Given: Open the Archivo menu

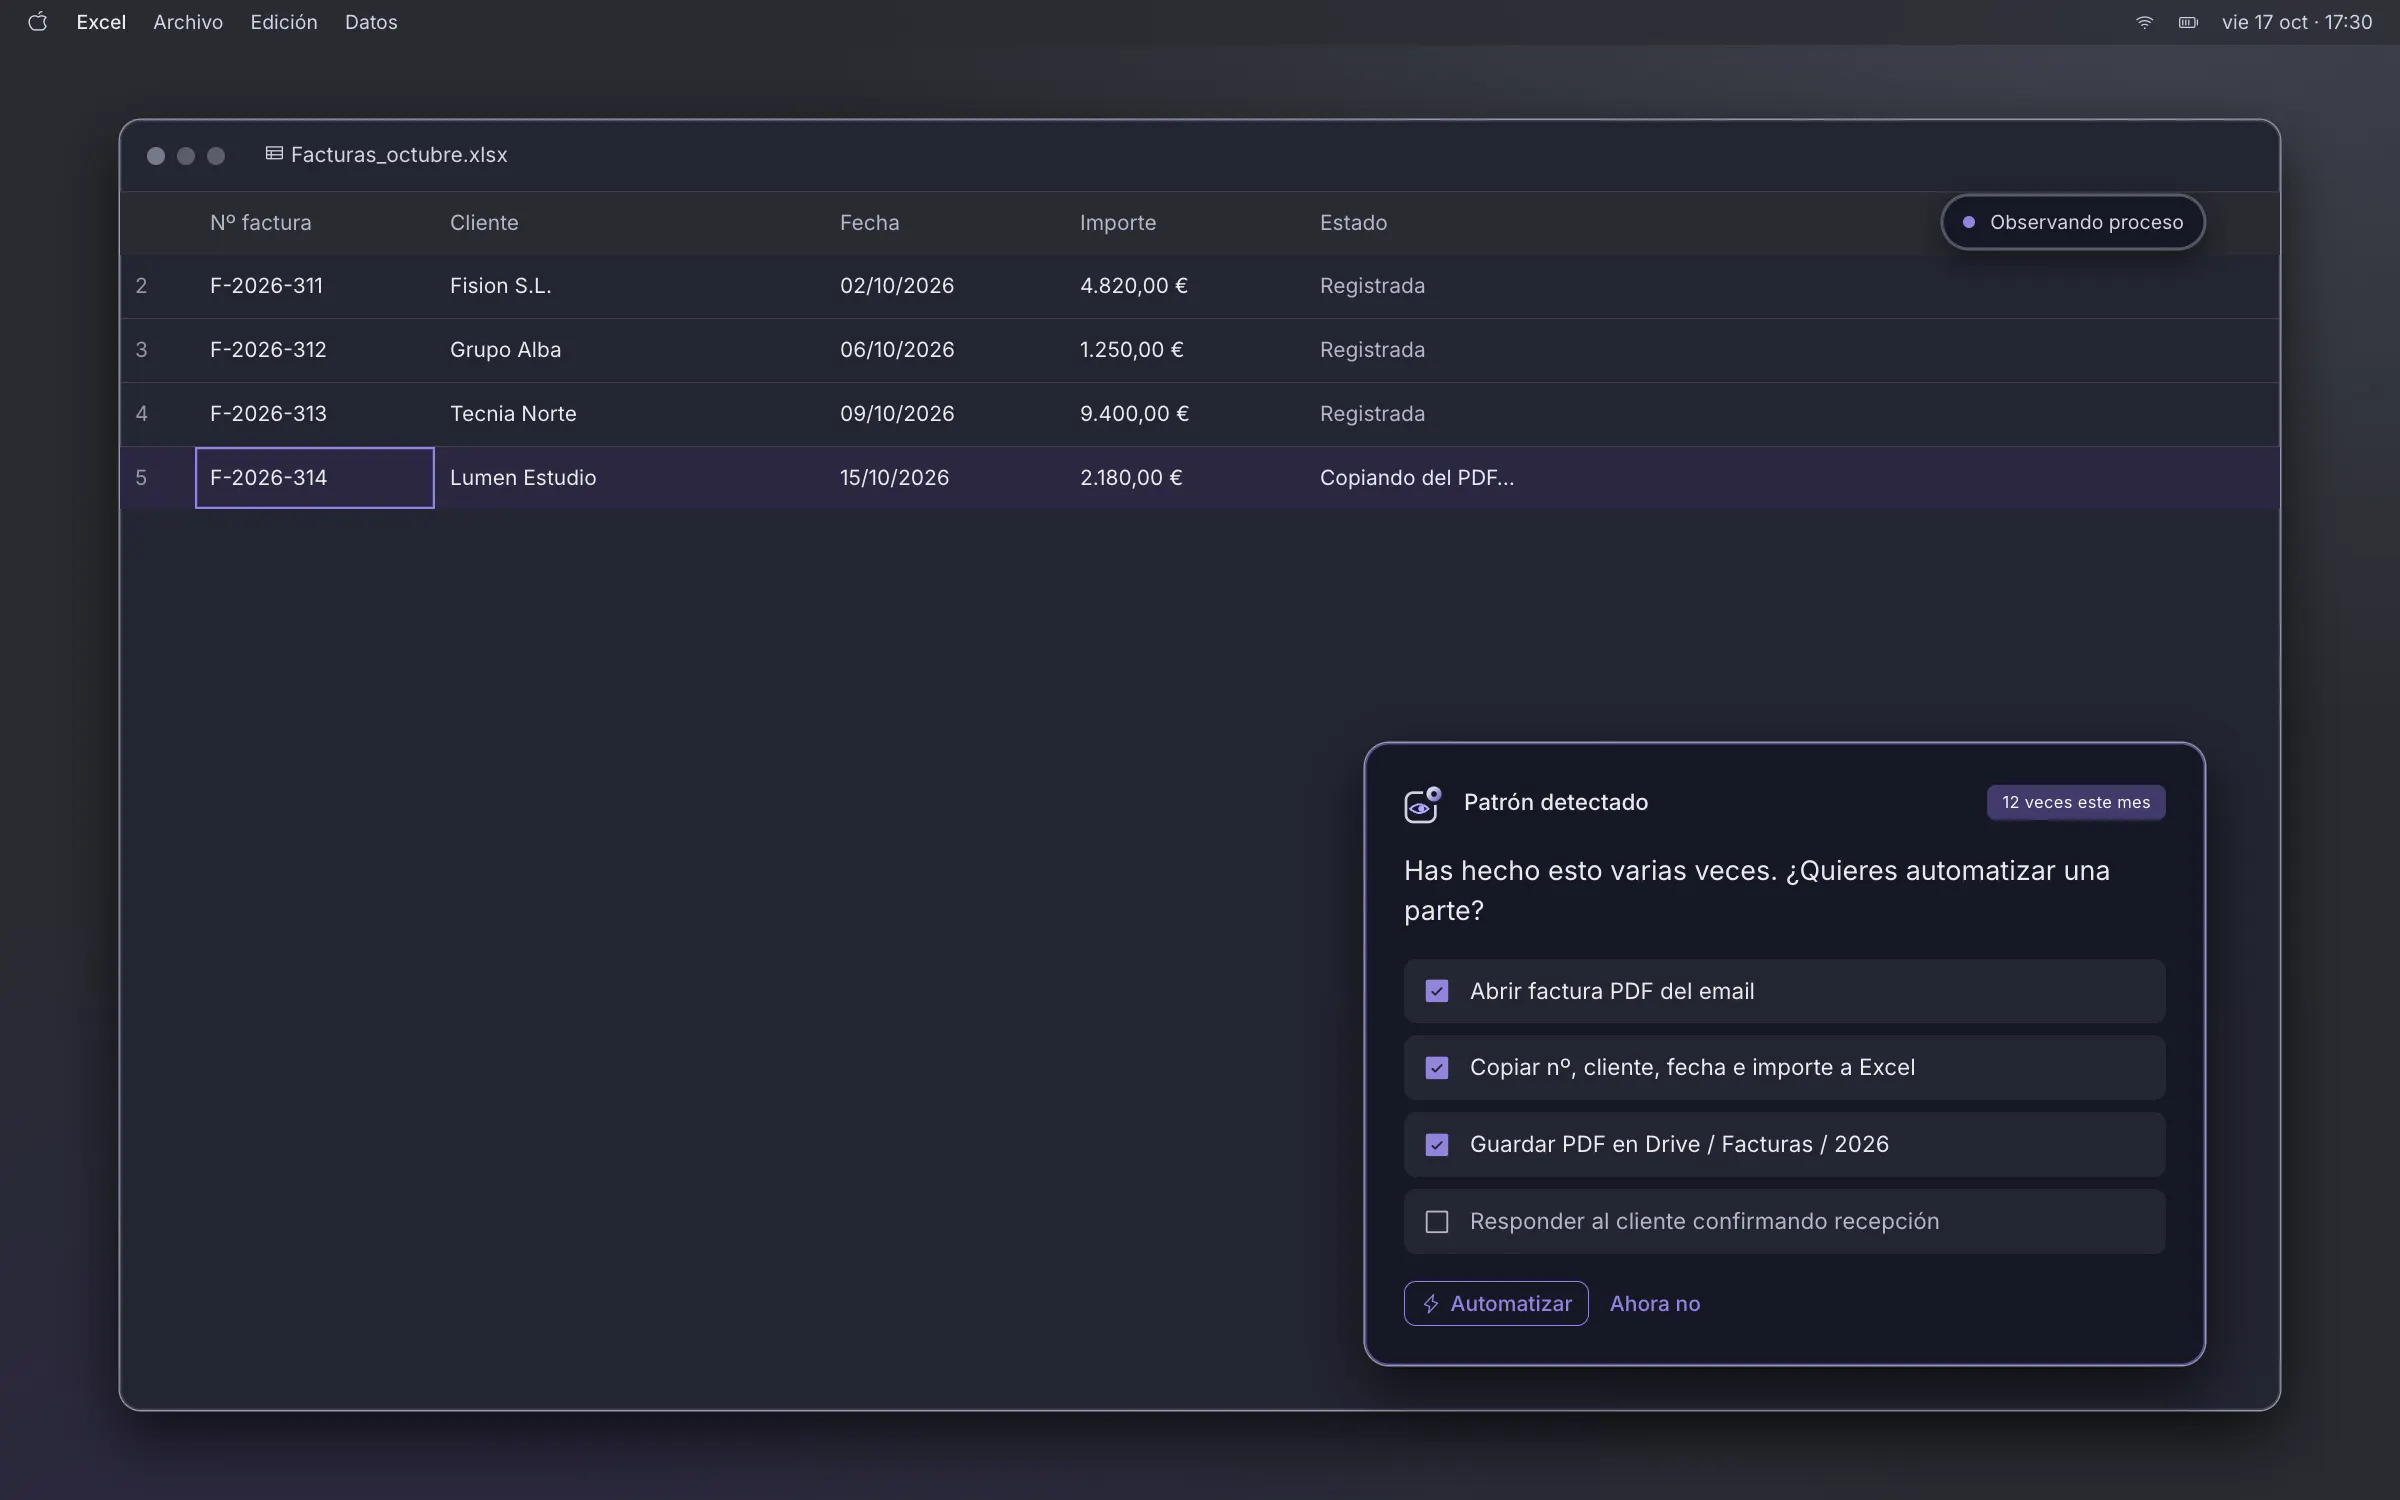Looking at the screenshot, I should coord(188,22).
